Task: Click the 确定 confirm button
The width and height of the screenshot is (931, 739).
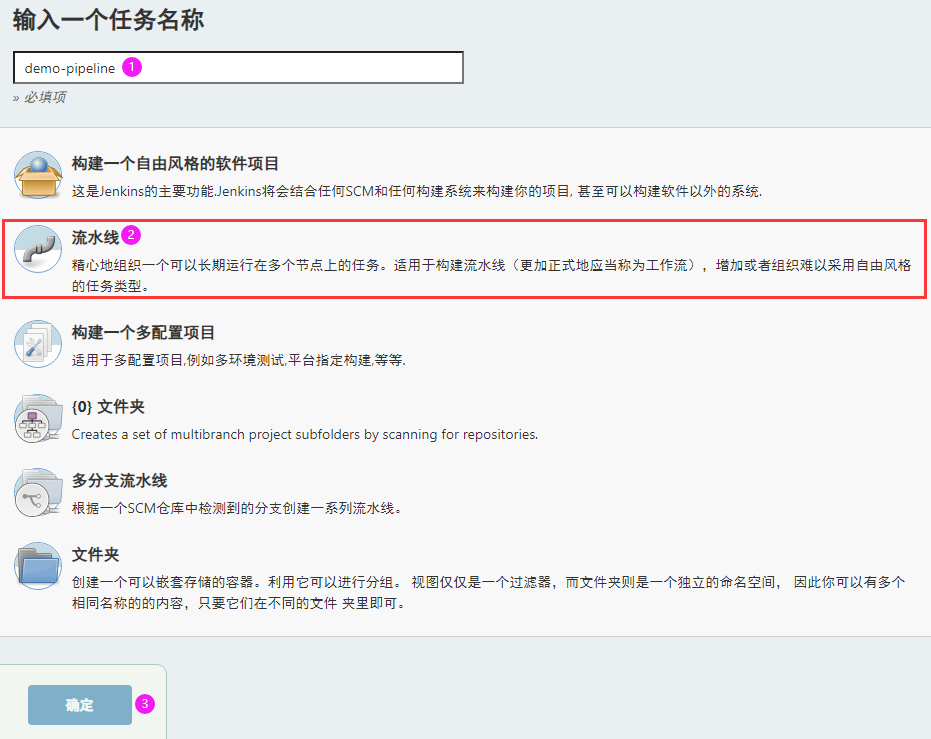Action: (x=80, y=705)
